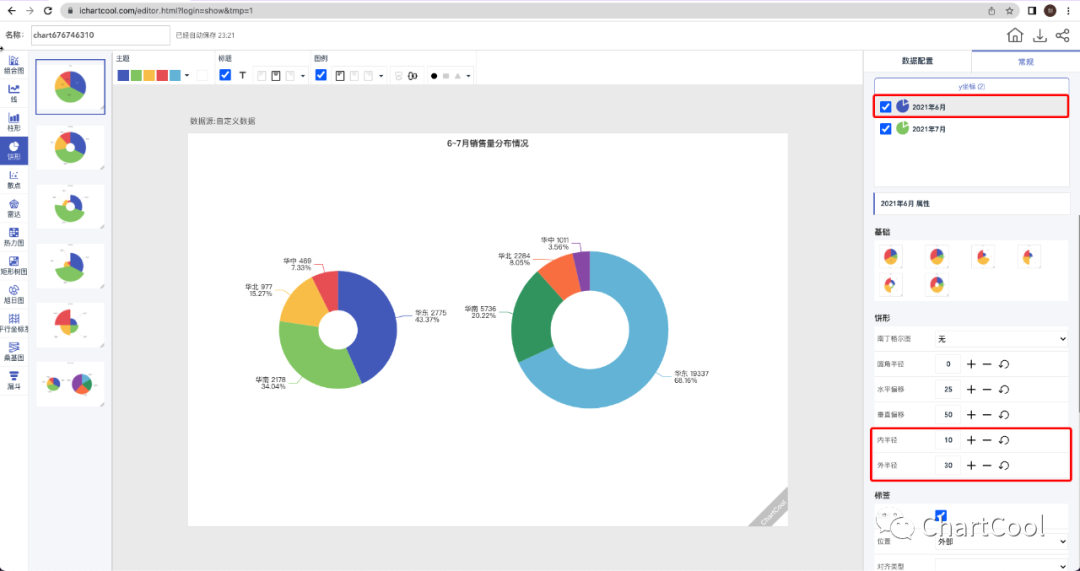Open the label 位置 dropdown
This screenshot has width=1080, height=571.
pyautogui.click(x=1001, y=541)
